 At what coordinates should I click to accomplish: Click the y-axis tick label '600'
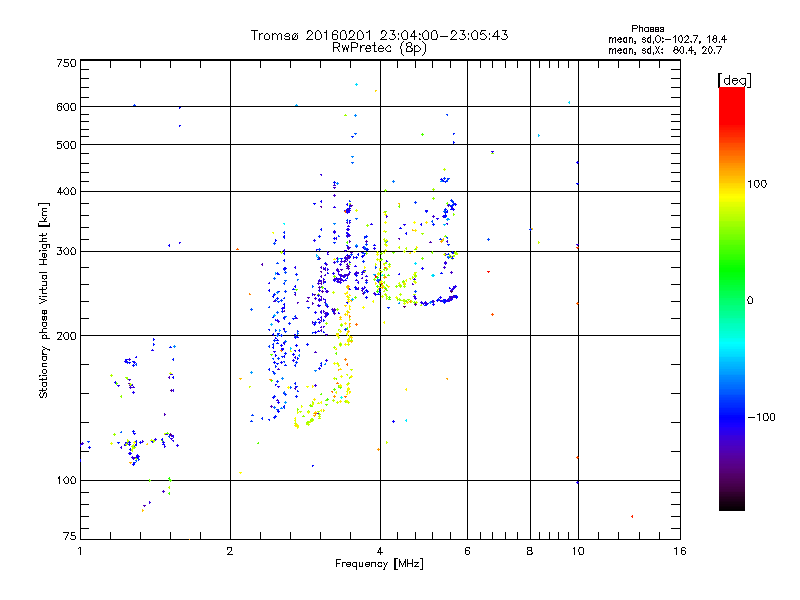[x=66, y=107]
